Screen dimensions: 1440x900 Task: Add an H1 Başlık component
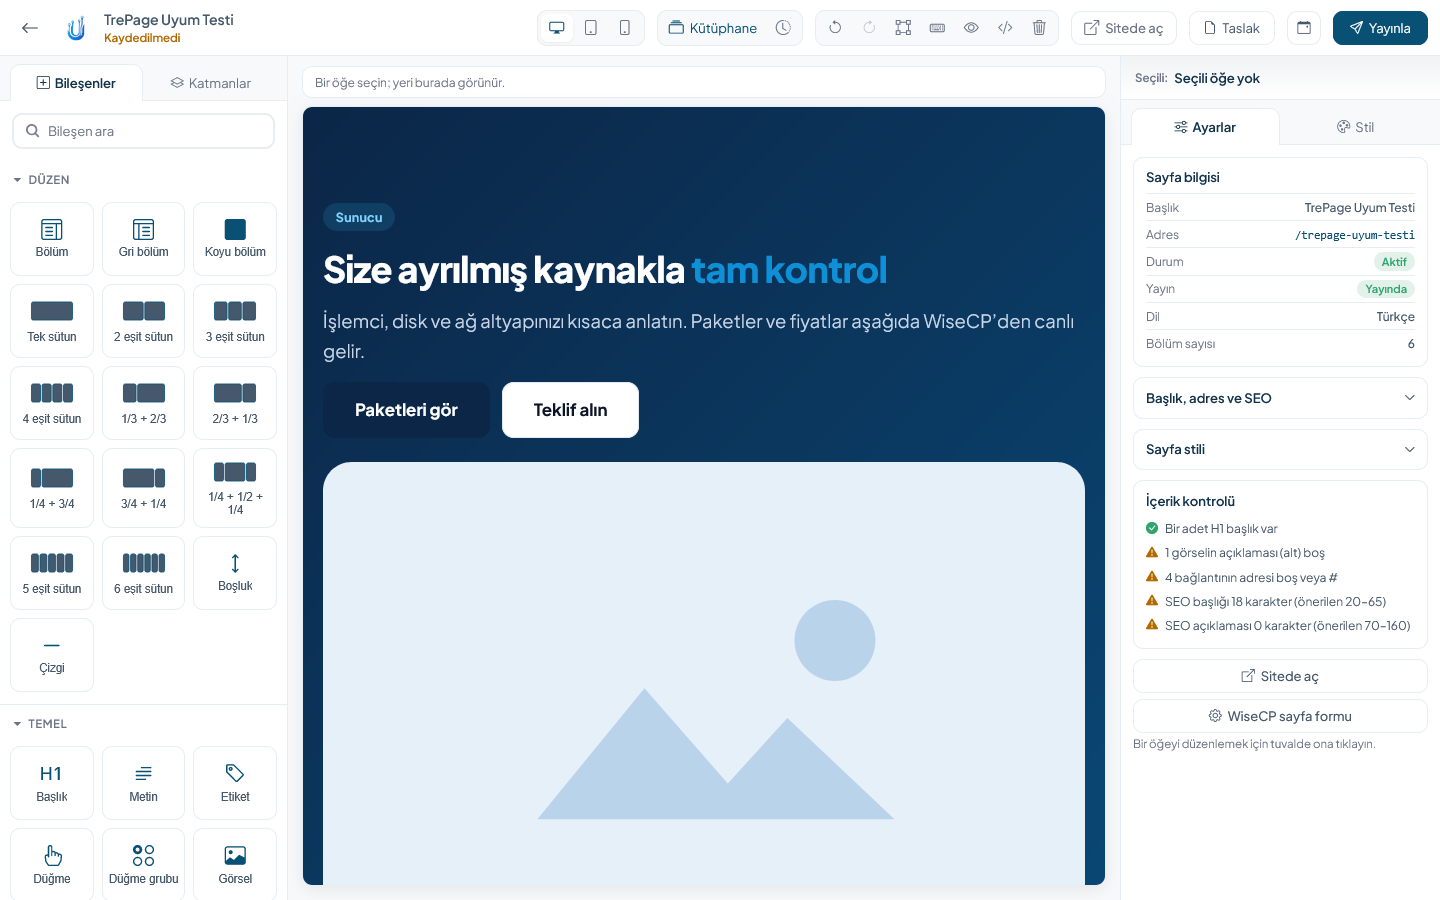(52, 783)
